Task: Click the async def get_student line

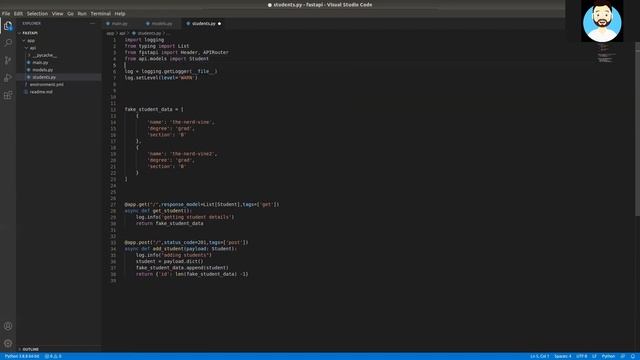Action: (x=158, y=211)
